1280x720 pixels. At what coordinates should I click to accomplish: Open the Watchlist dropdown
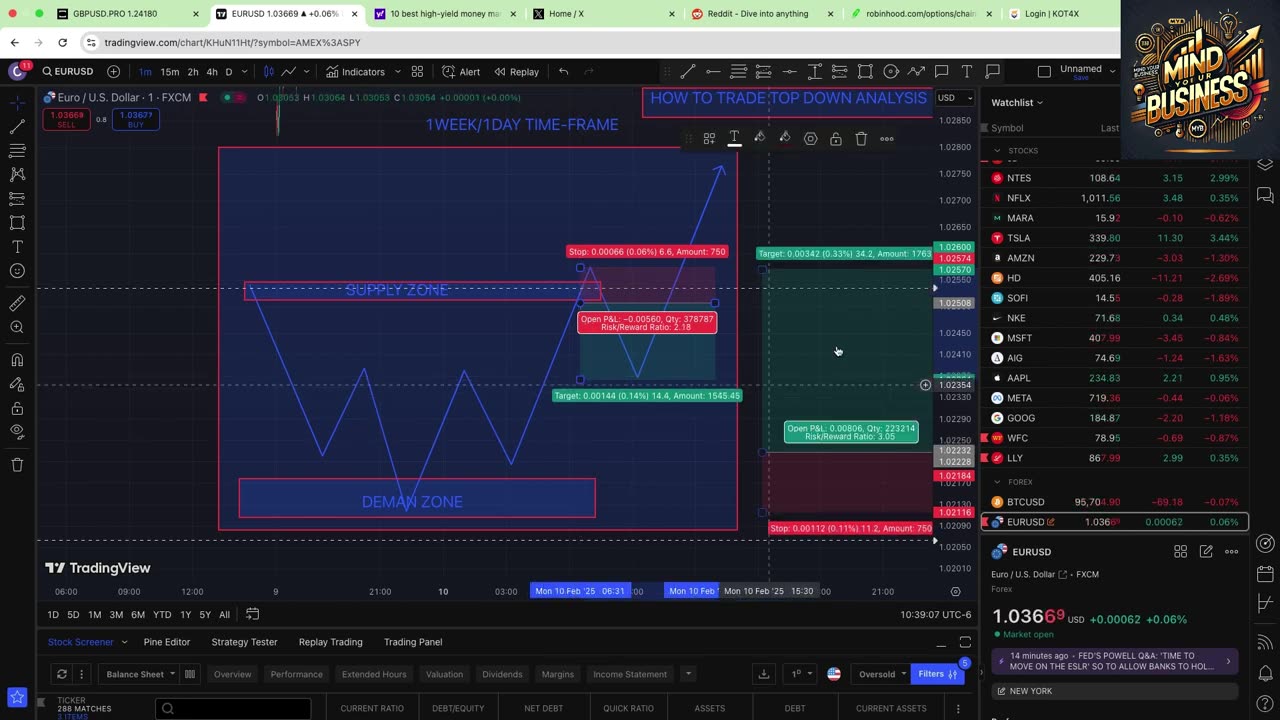click(x=1017, y=102)
